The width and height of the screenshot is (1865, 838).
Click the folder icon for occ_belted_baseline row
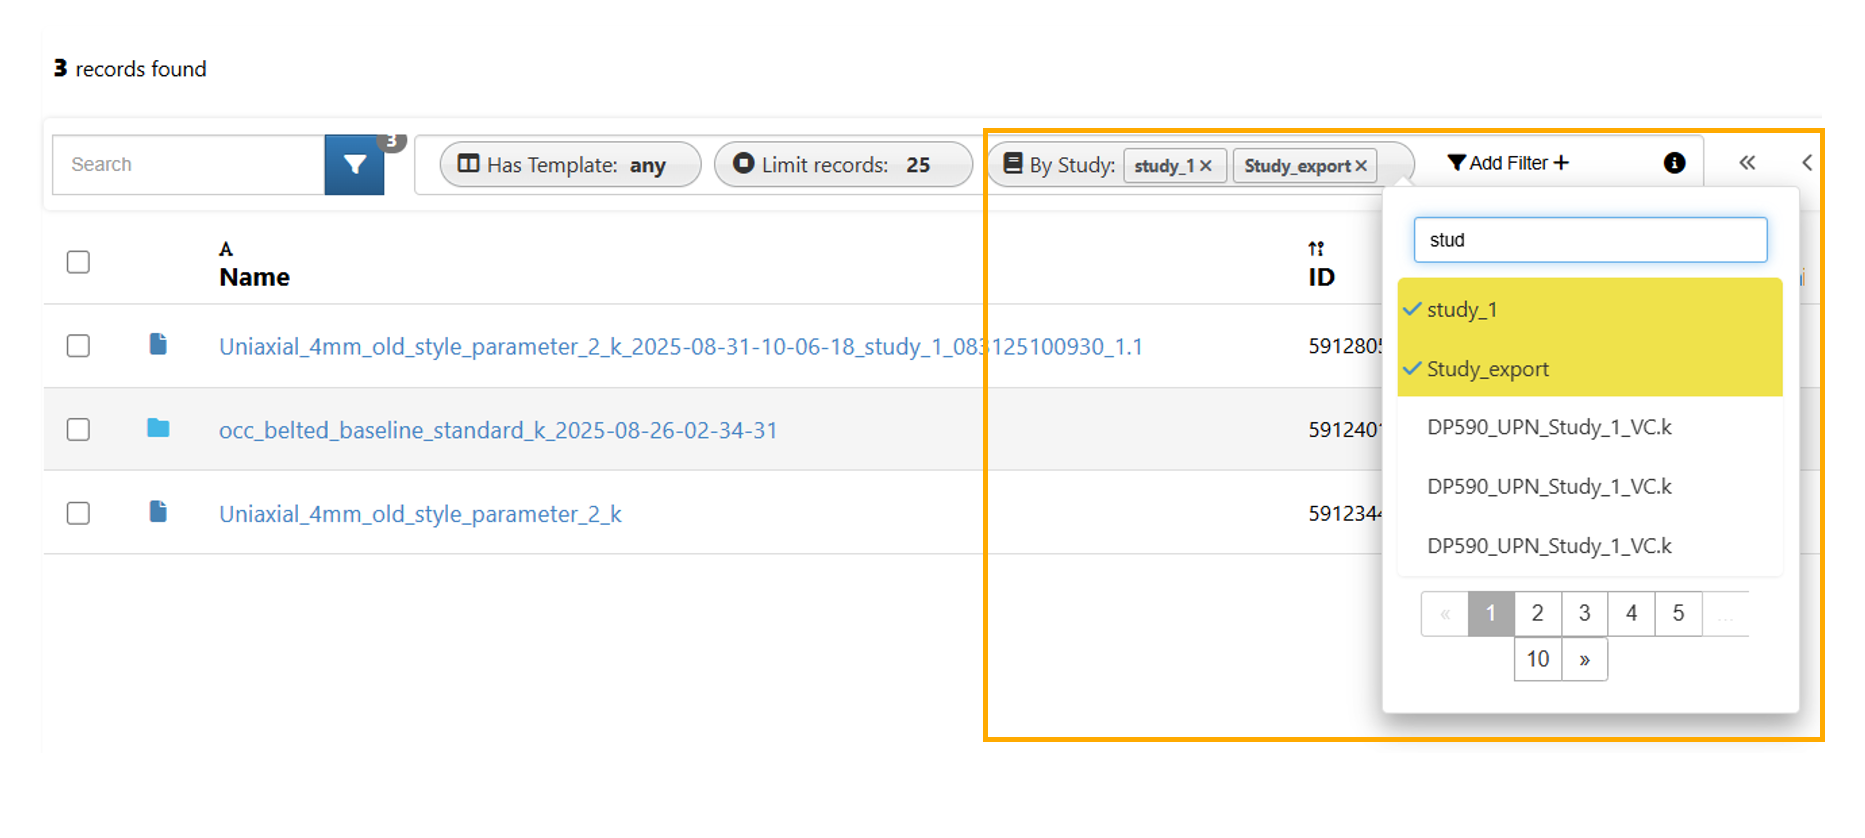(158, 429)
